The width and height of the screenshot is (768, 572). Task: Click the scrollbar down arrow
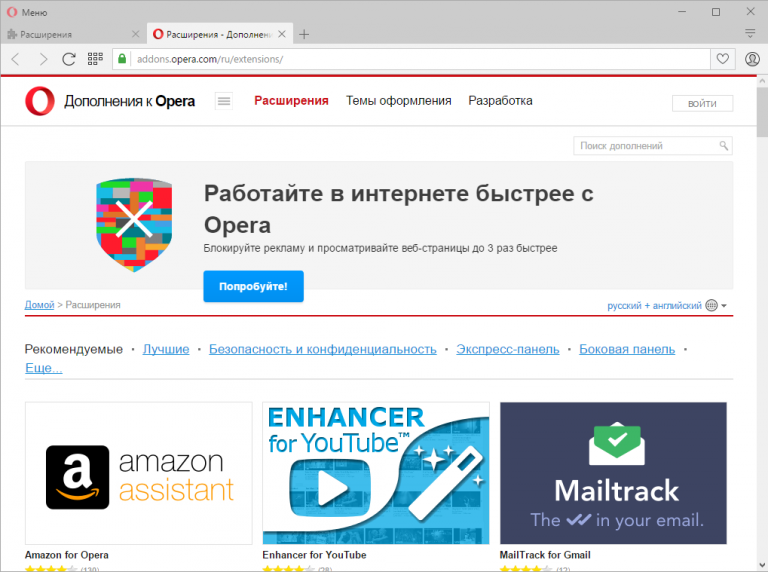point(762,565)
